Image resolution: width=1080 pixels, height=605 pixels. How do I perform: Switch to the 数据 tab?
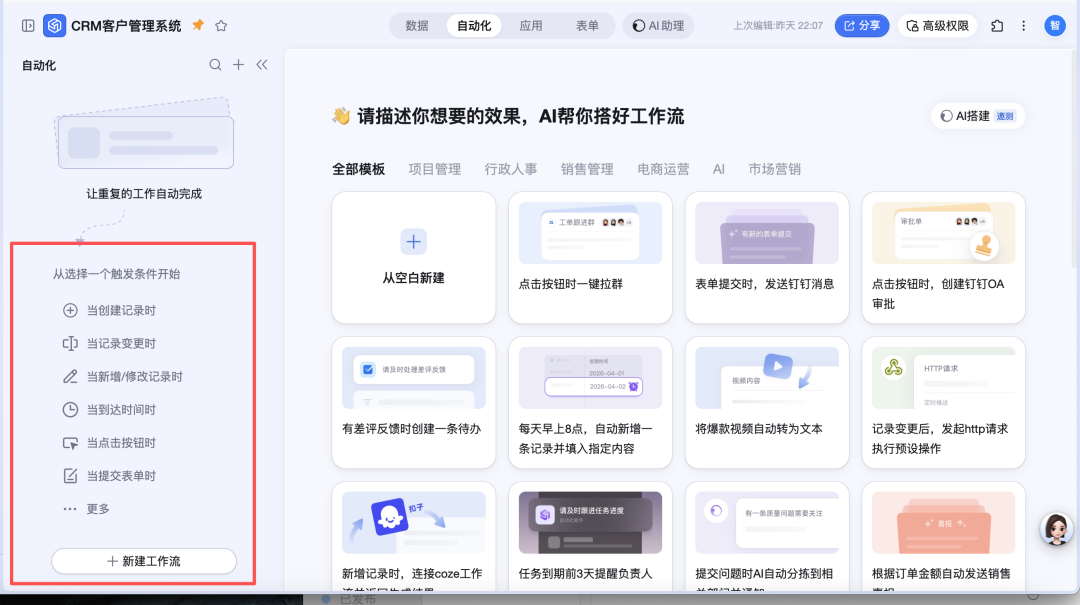pos(417,26)
